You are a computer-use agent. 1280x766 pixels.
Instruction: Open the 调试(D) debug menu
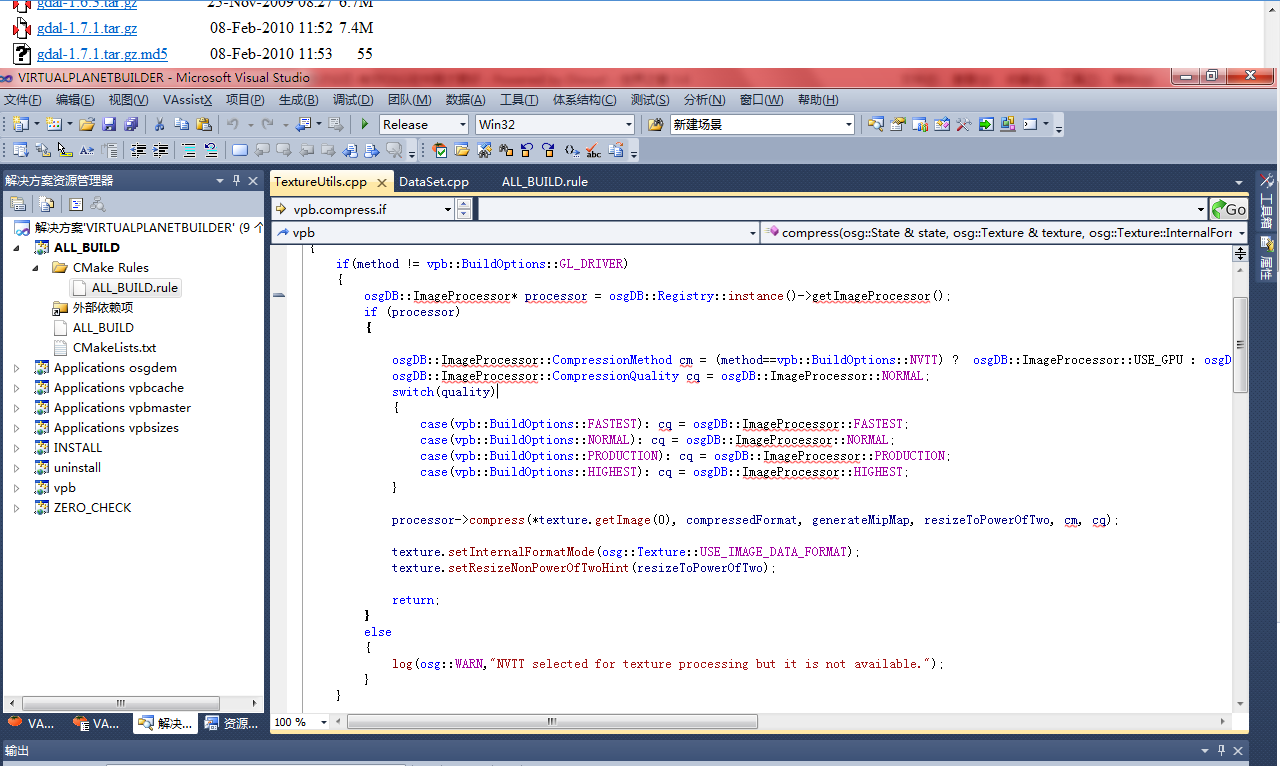[x=353, y=100]
